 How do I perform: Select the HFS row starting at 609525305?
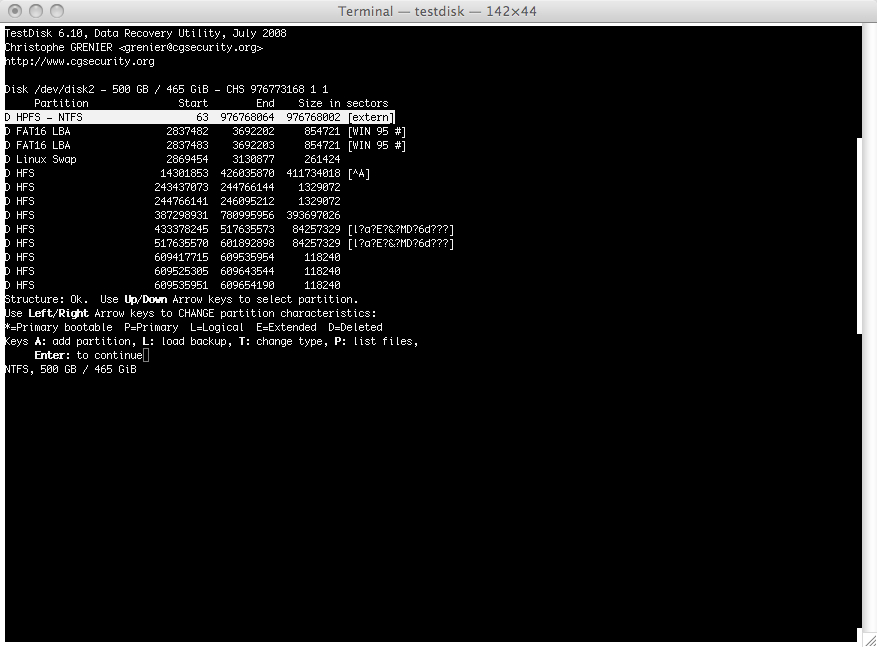point(172,271)
